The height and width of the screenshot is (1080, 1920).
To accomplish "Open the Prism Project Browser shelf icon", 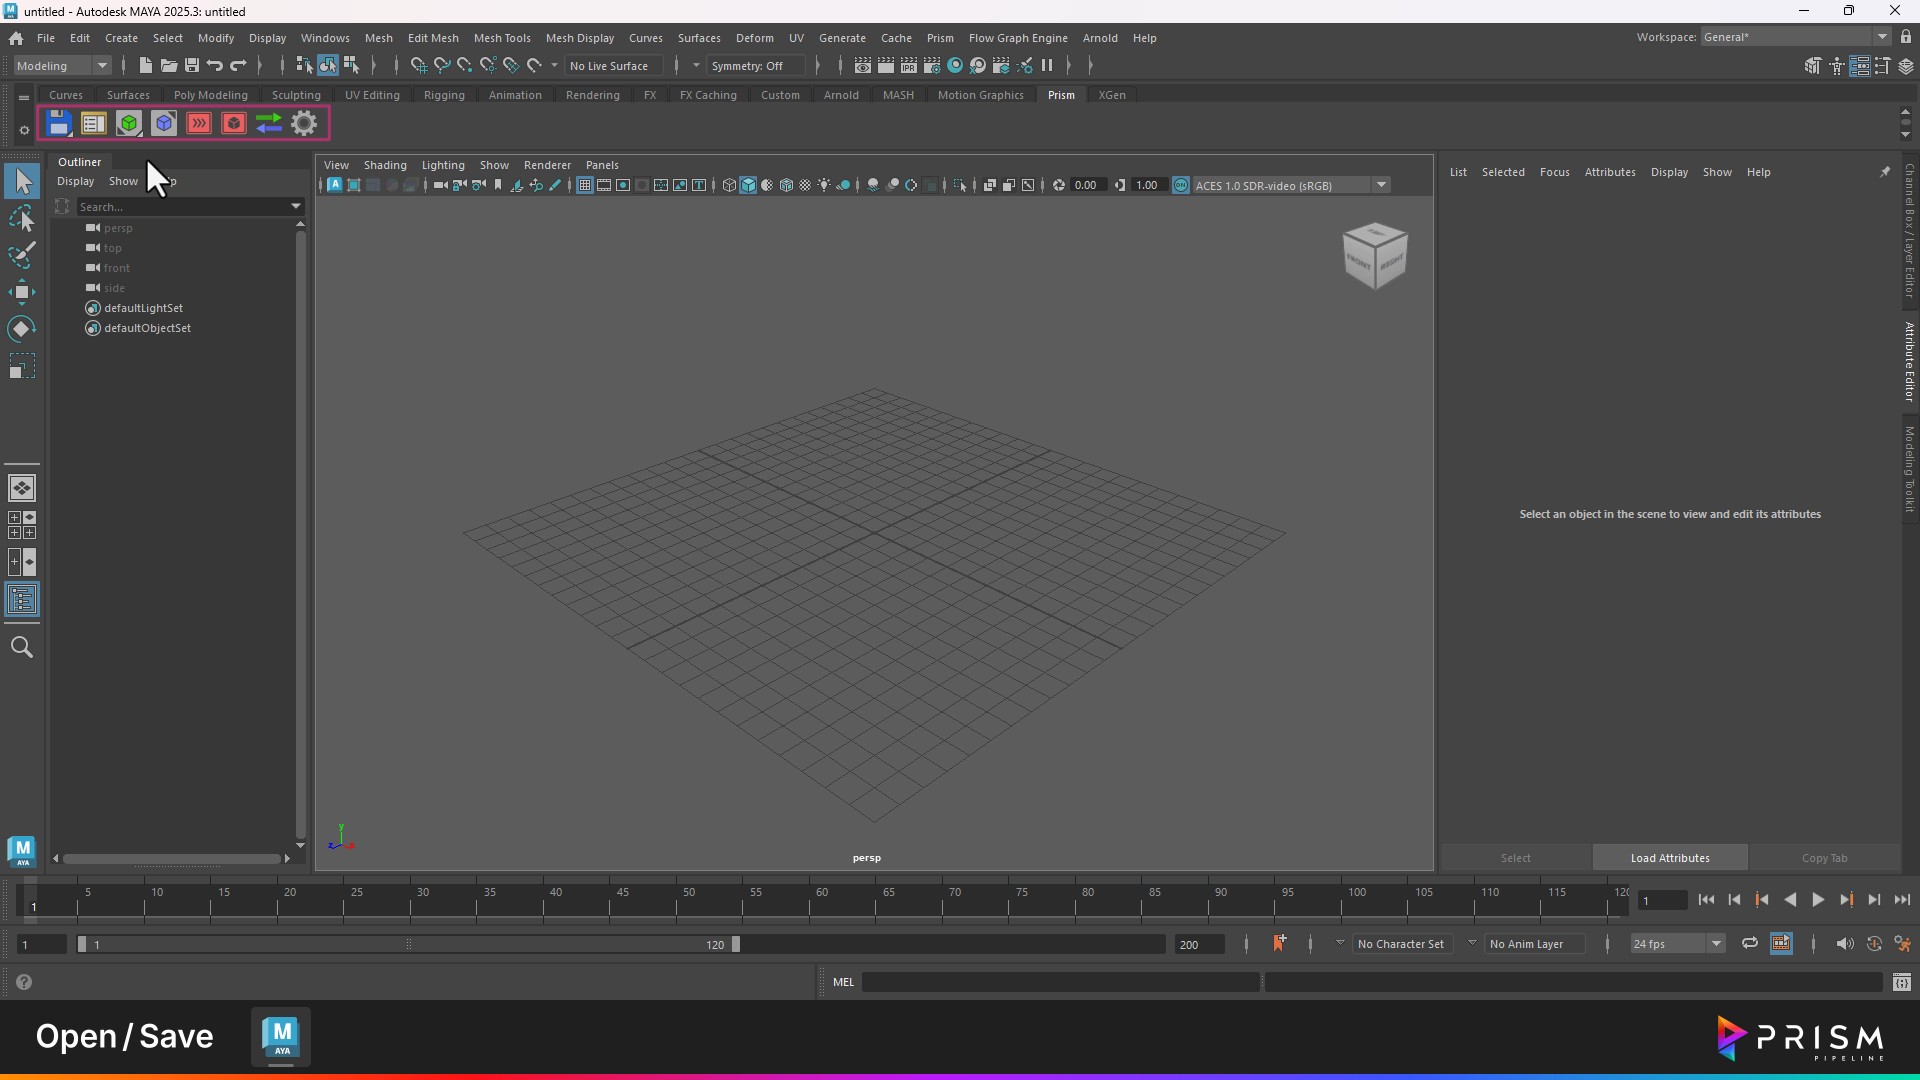I will [94, 124].
